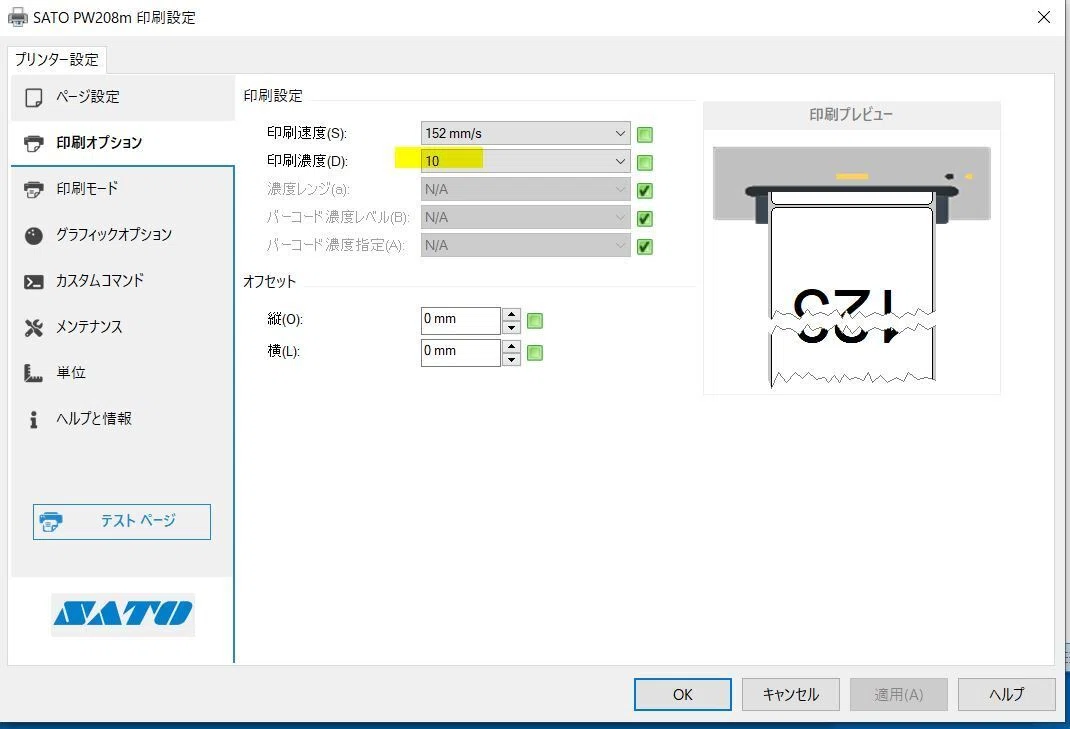Show ヘルプと情報 page
The height and width of the screenshot is (729, 1070).
(123, 418)
